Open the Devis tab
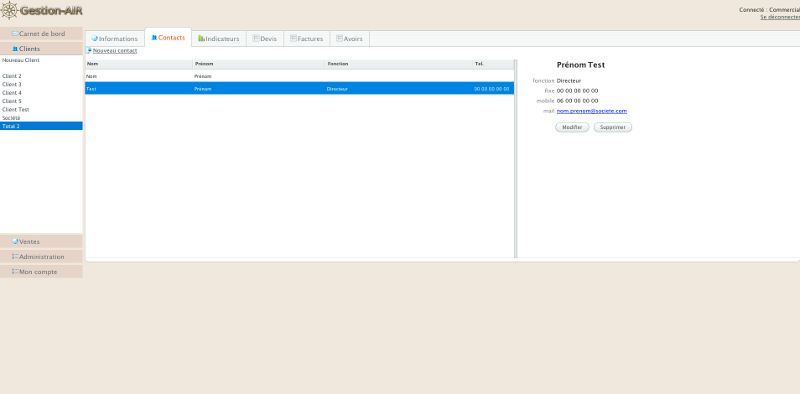The width and height of the screenshot is (800, 394). (265, 39)
